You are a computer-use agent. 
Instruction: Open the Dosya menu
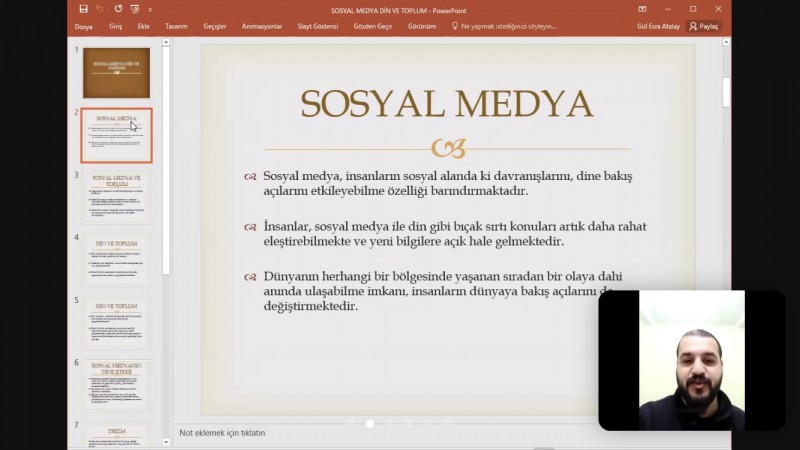(x=83, y=26)
